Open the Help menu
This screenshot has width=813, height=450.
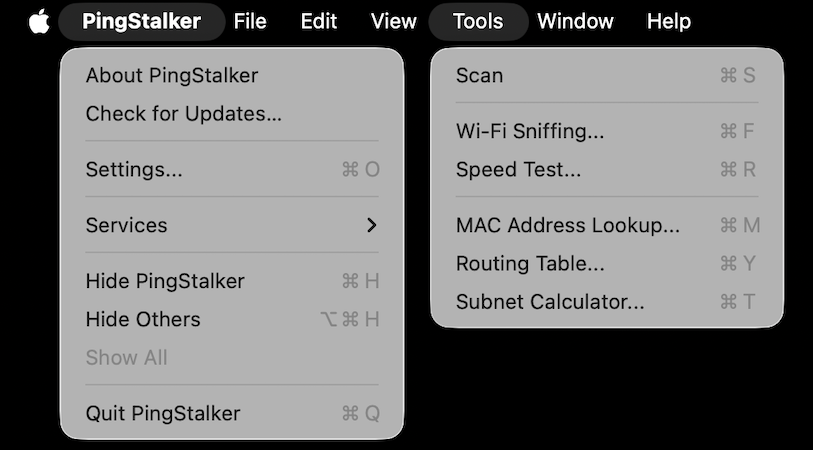668,21
